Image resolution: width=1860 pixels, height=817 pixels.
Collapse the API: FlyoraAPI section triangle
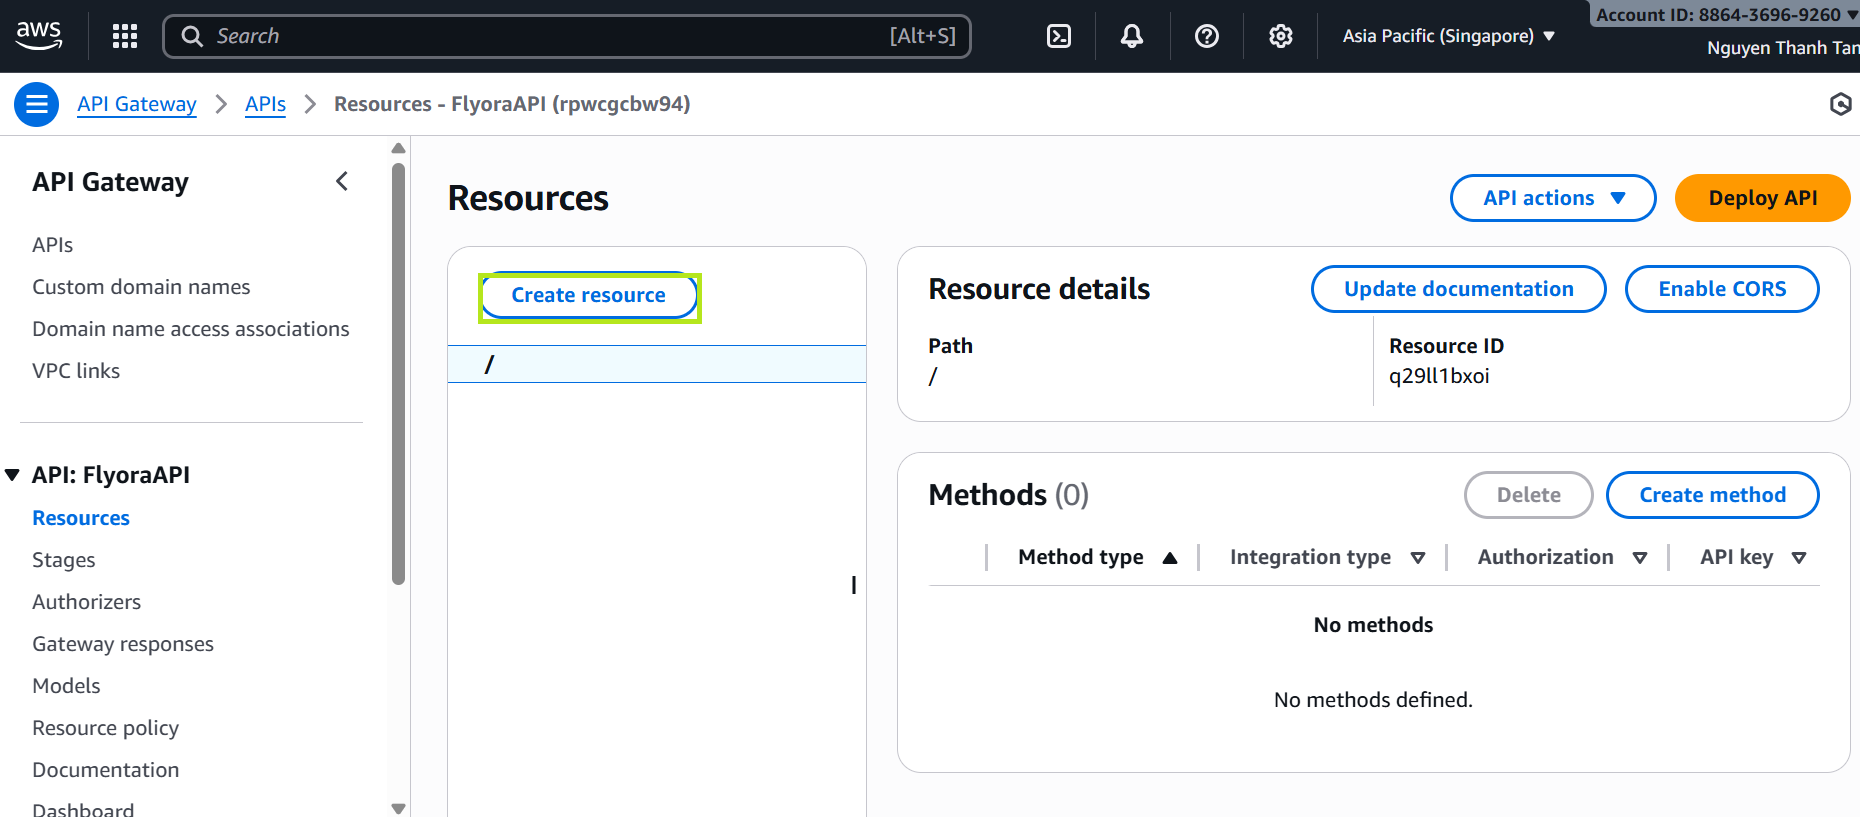click(13, 475)
